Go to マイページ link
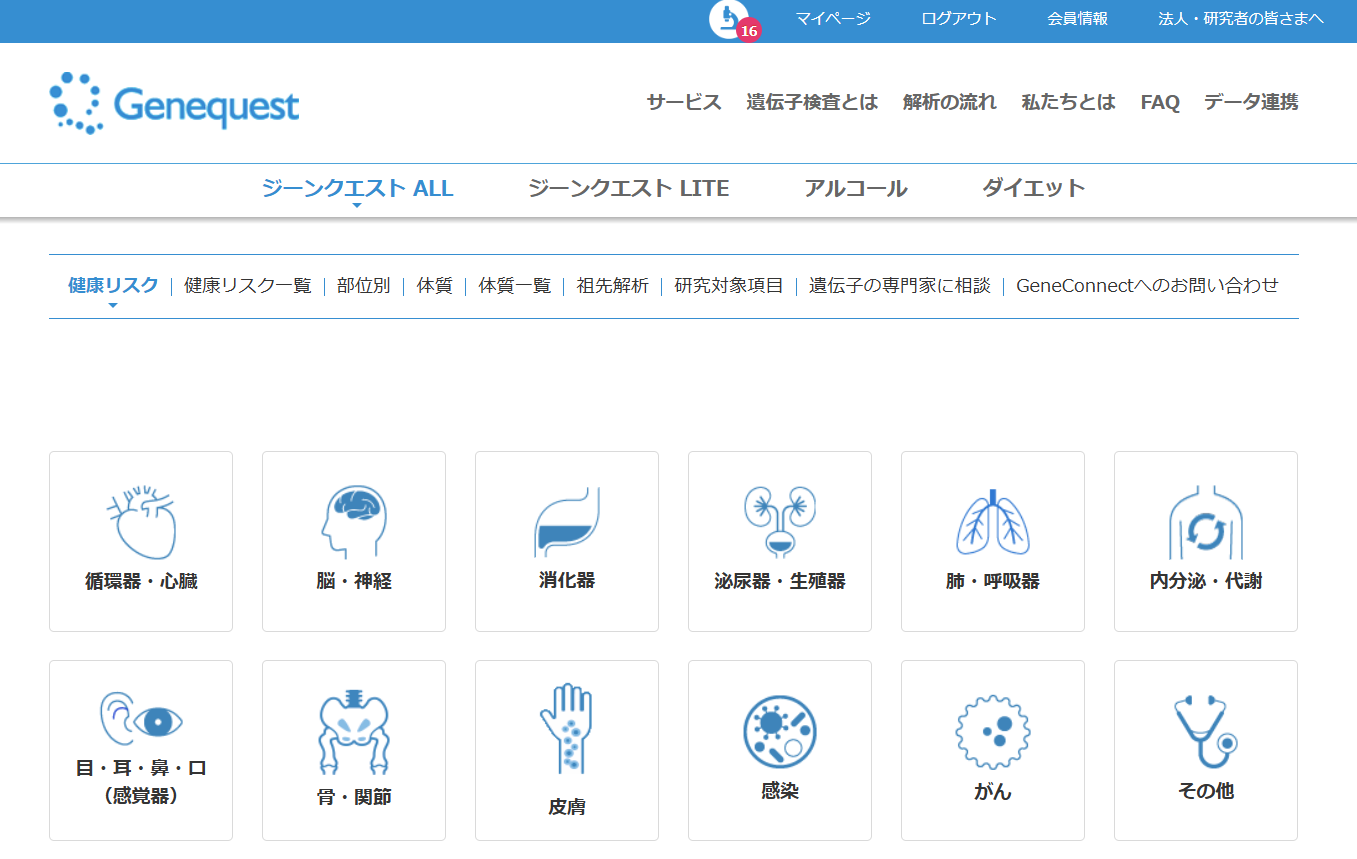The height and width of the screenshot is (859, 1357). coord(833,18)
